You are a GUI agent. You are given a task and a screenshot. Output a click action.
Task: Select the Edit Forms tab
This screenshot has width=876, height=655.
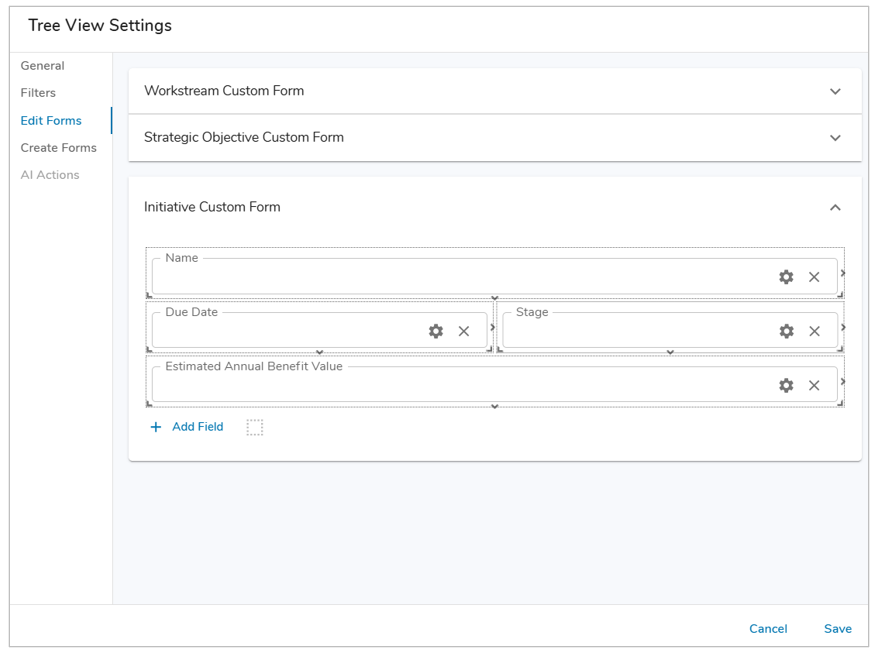pos(51,121)
